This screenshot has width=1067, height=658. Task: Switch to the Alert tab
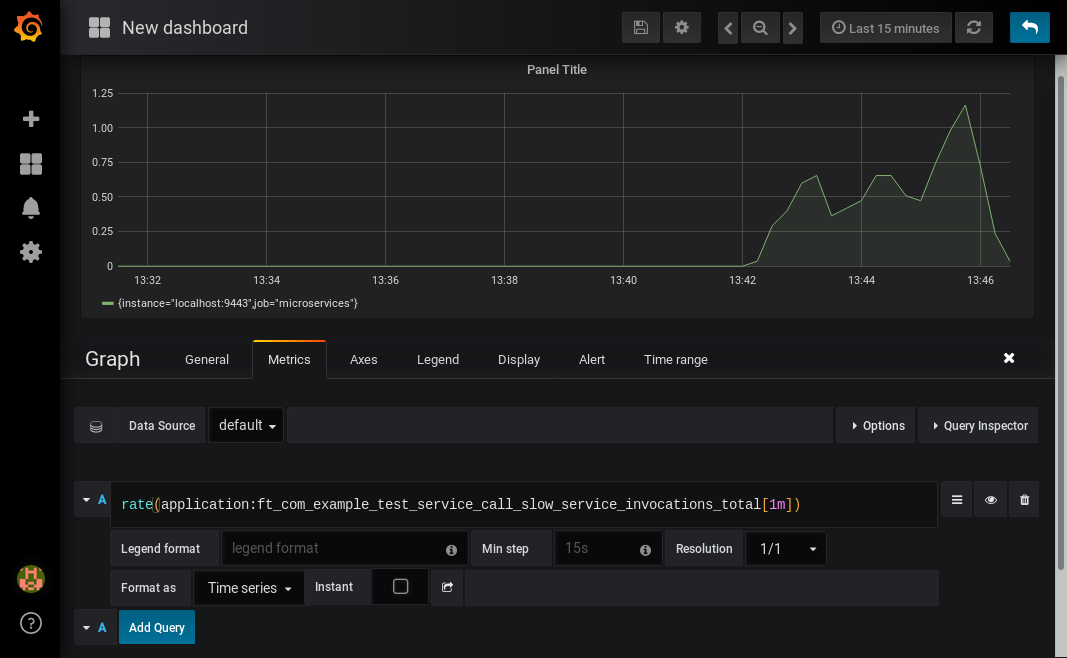[592, 360]
